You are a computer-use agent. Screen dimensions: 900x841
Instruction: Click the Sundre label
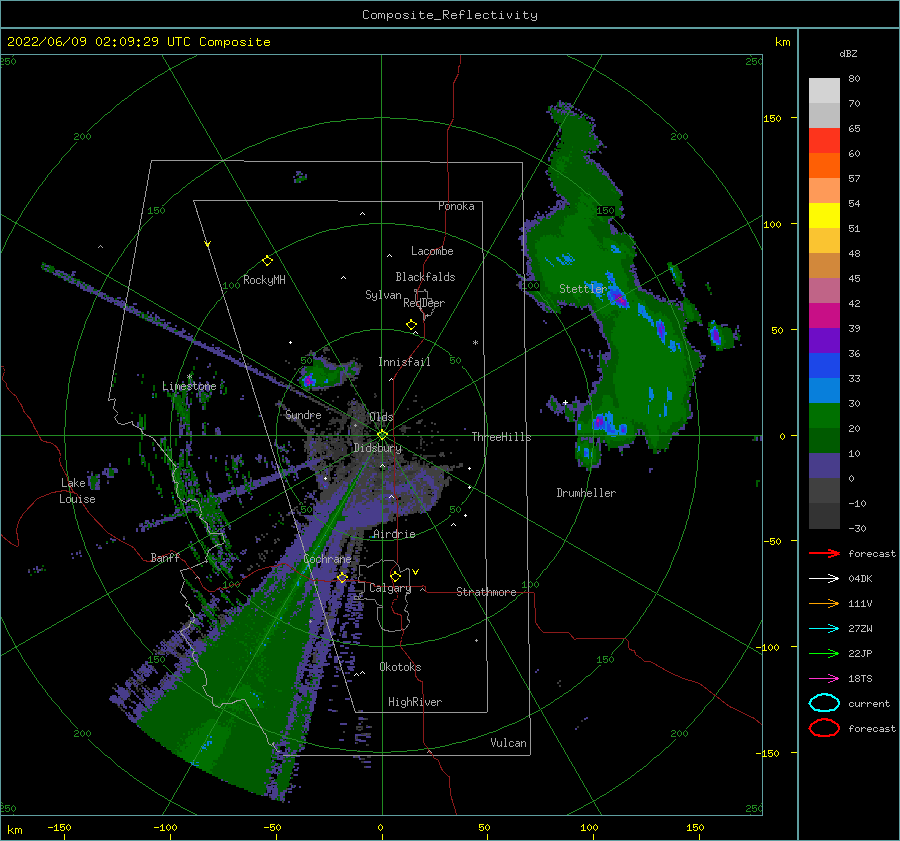click(303, 415)
